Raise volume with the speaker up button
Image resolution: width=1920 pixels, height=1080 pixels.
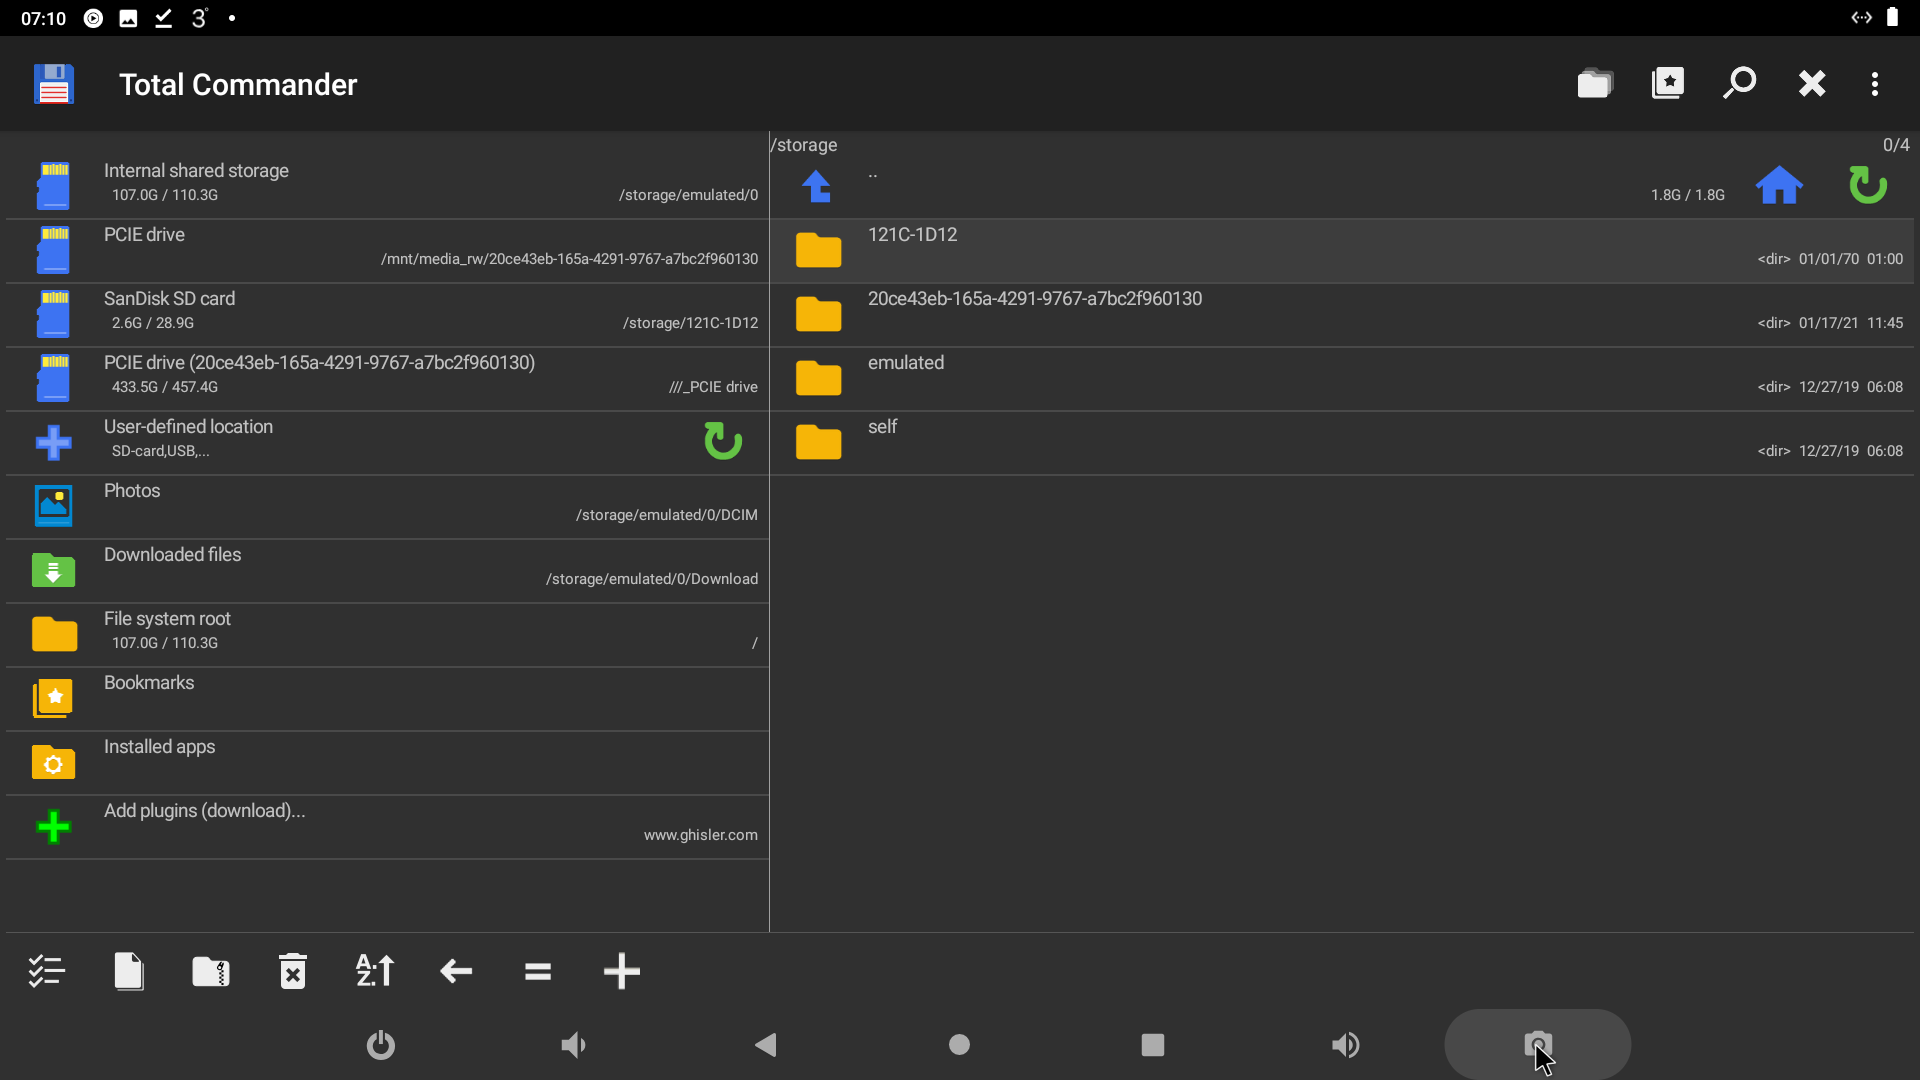[x=1346, y=1045]
